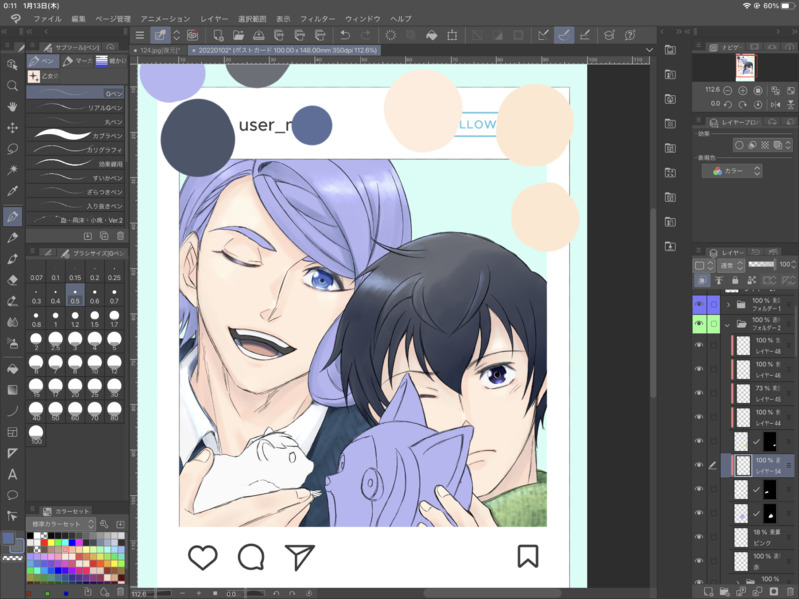Select brush size 0.7
Image resolution: width=799 pixels, height=599 pixels.
click(114, 296)
